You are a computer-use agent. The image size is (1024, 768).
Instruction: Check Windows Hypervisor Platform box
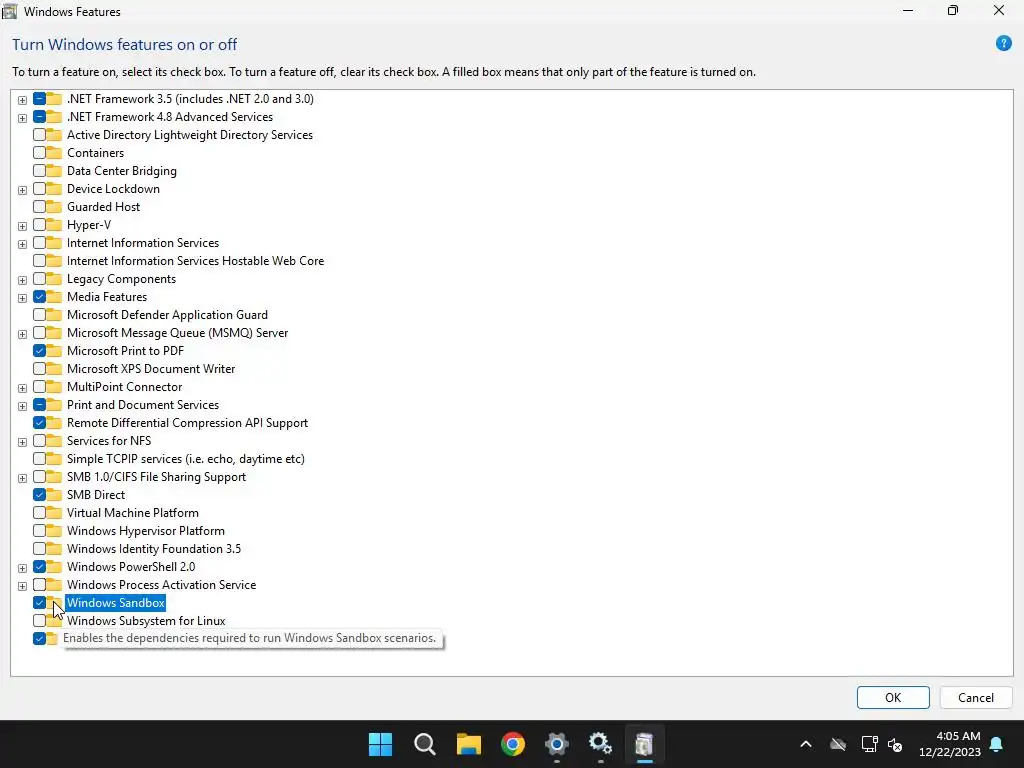(x=39, y=531)
